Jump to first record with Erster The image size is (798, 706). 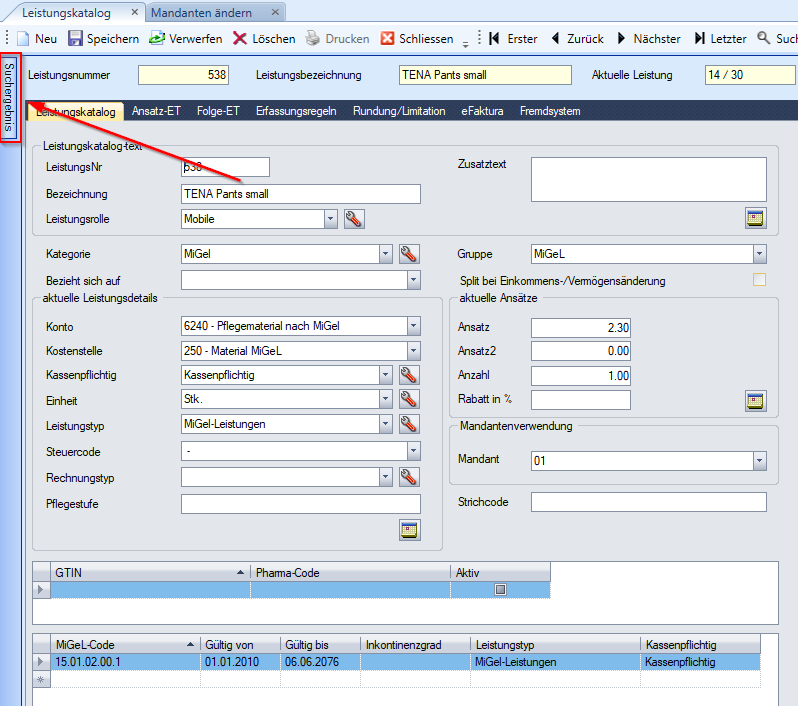494,39
